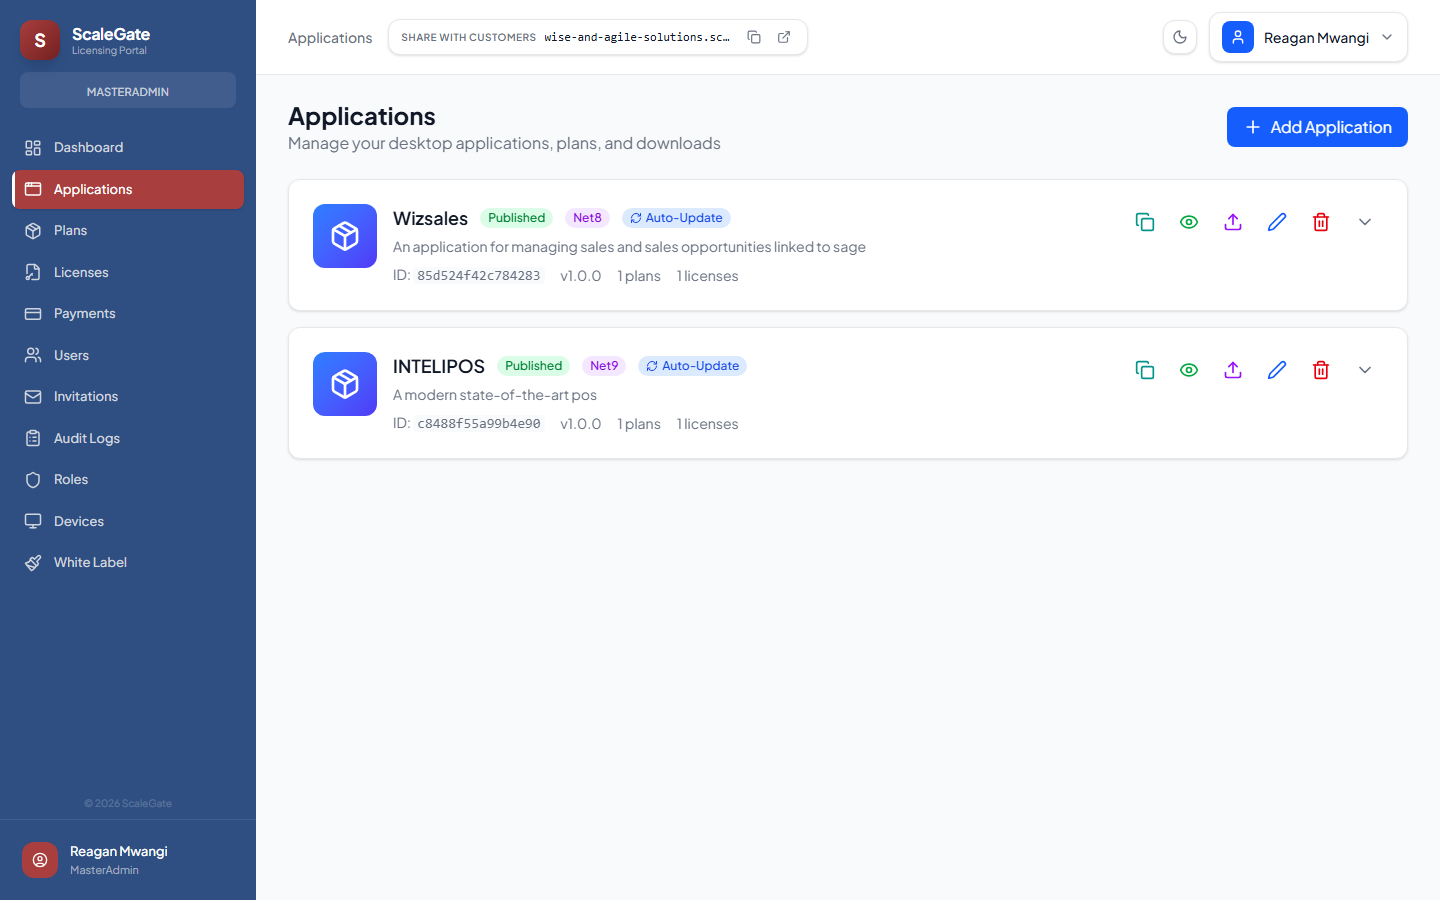The image size is (1440, 900).
Task: Toggle dark mode with the moon icon
Action: 1180,36
